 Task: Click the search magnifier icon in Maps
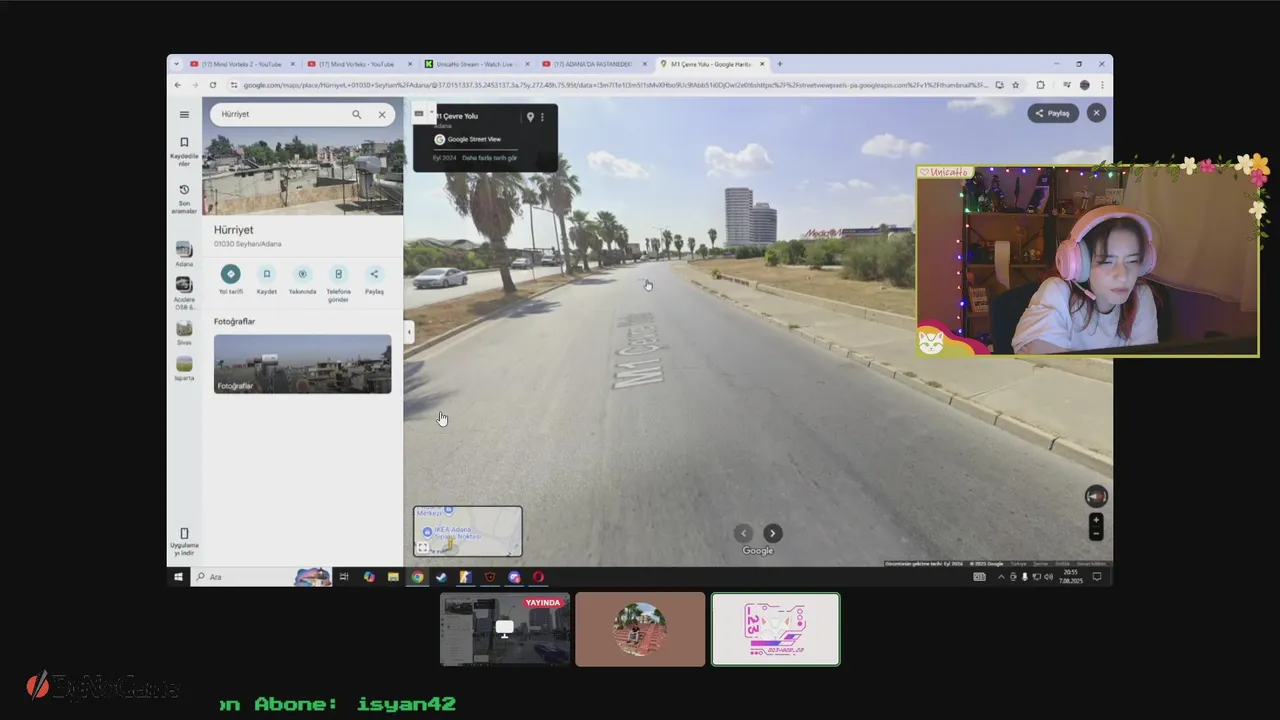point(356,115)
